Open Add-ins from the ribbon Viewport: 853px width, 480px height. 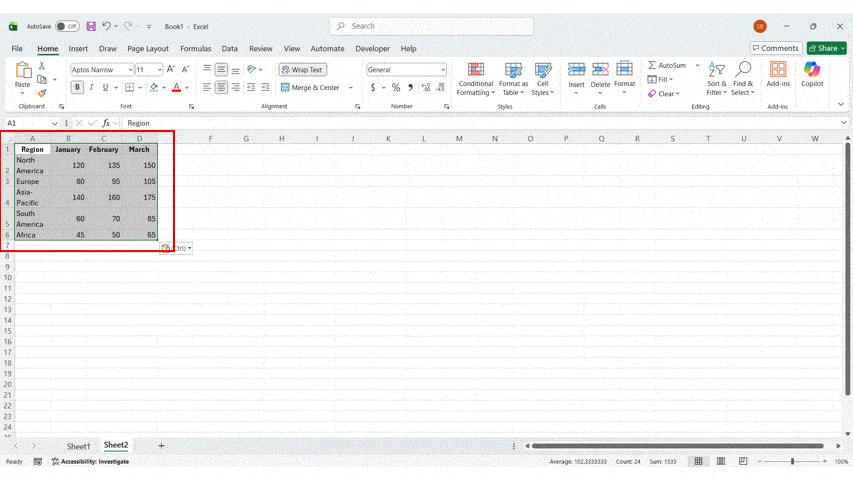click(x=778, y=74)
